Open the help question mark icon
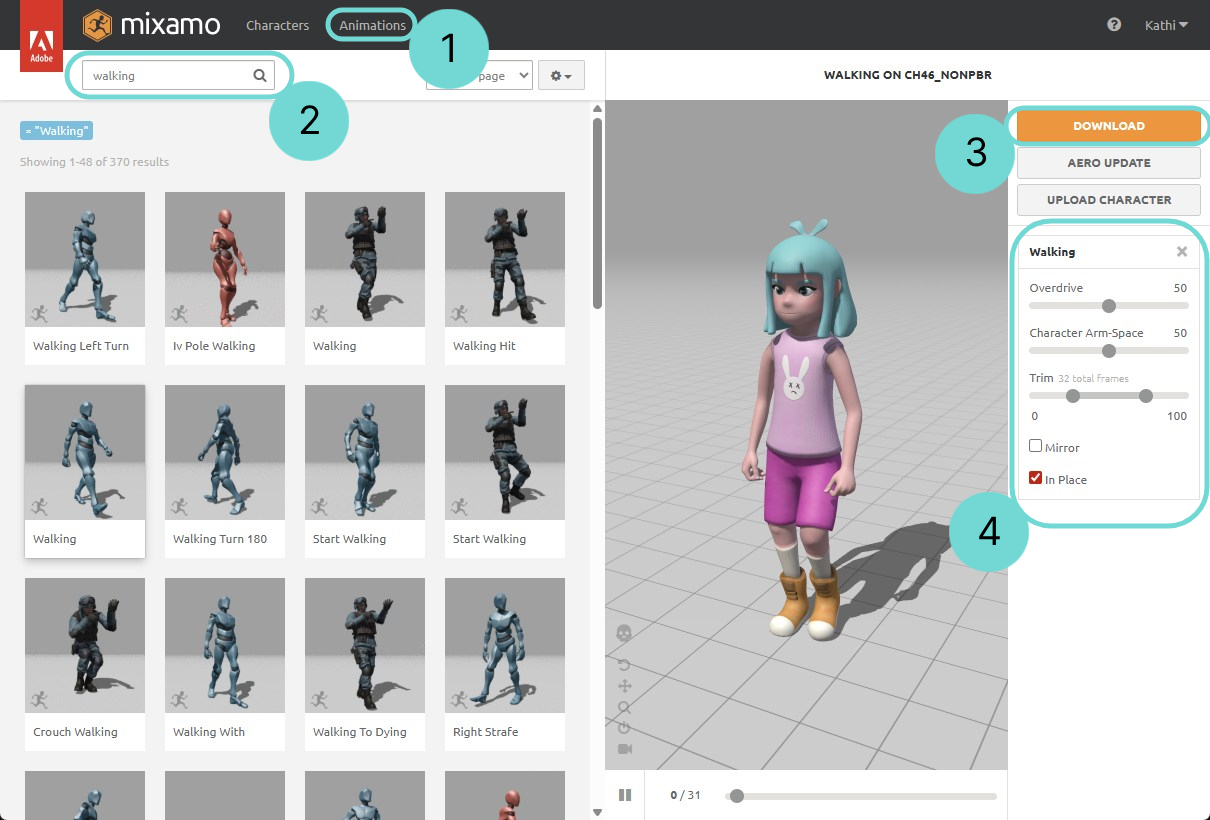This screenshot has height=820, width=1210. [x=1114, y=25]
